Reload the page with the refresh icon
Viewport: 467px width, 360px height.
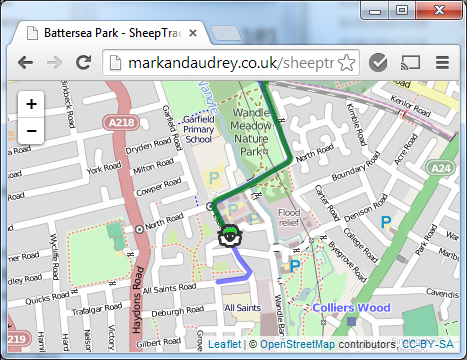tap(83, 62)
